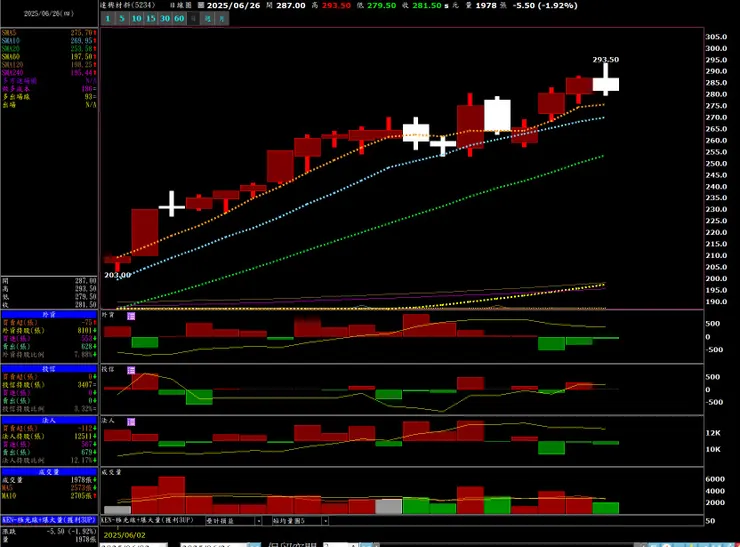The image size is (740, 547).
Task: Open settings icon in 投信 indicator panel
Action: point(131,370)
